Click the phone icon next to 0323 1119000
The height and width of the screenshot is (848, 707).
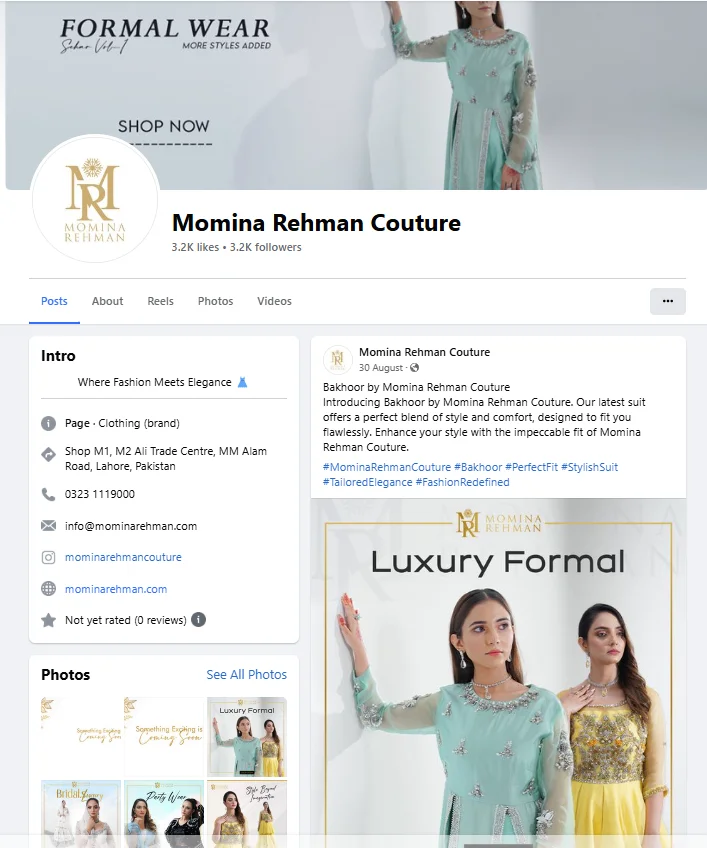48,494
